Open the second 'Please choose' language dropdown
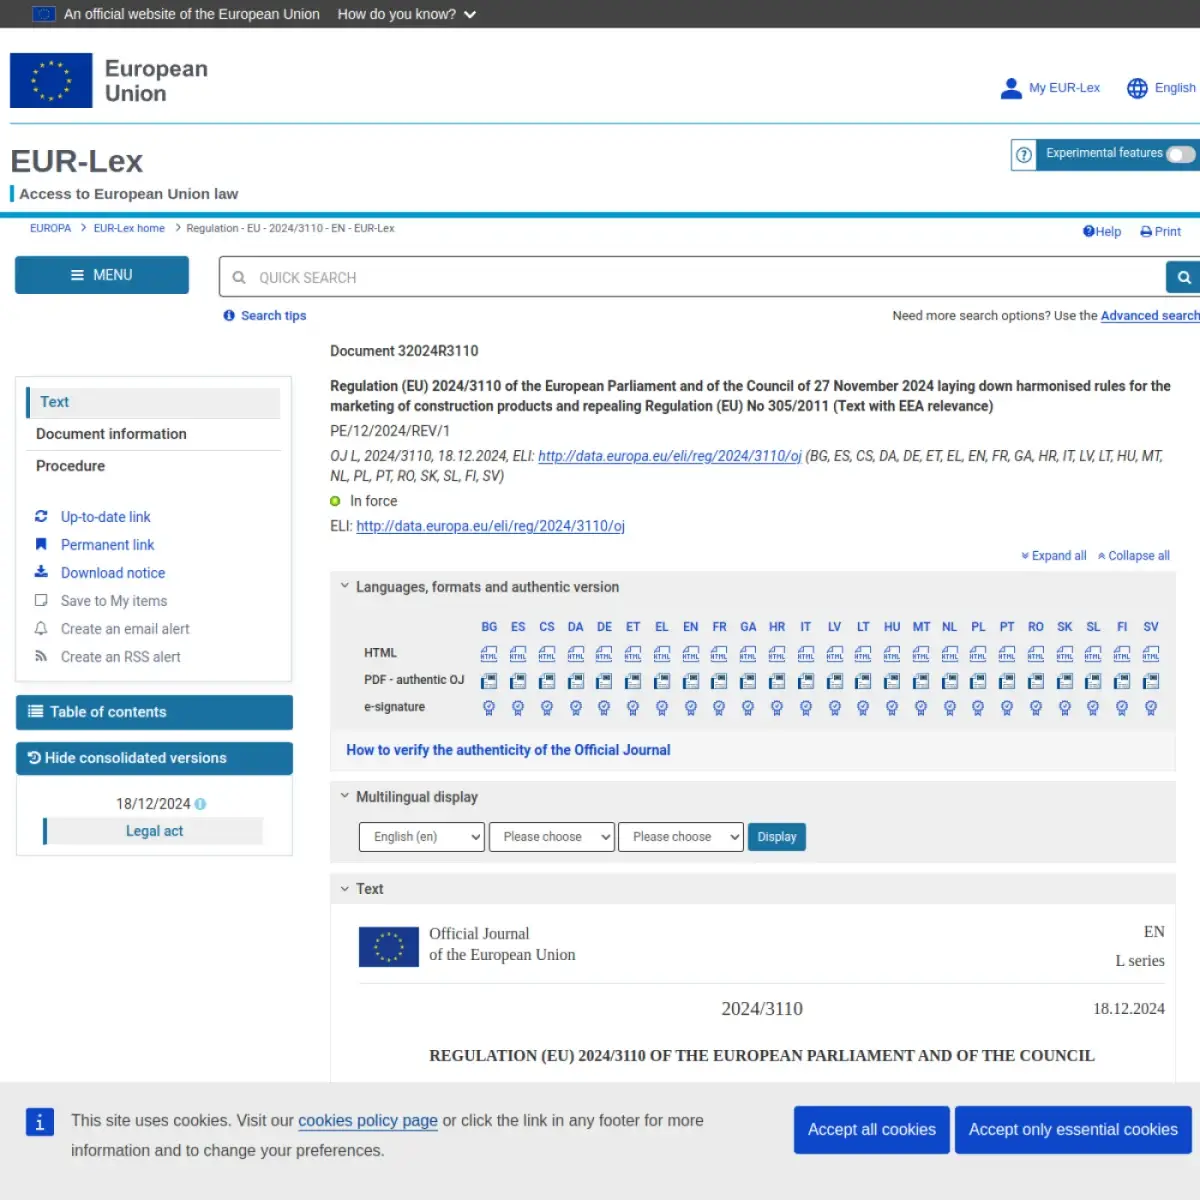Image resolution: width=1200 pixels, height=1200 pixels. coord(552,837)
